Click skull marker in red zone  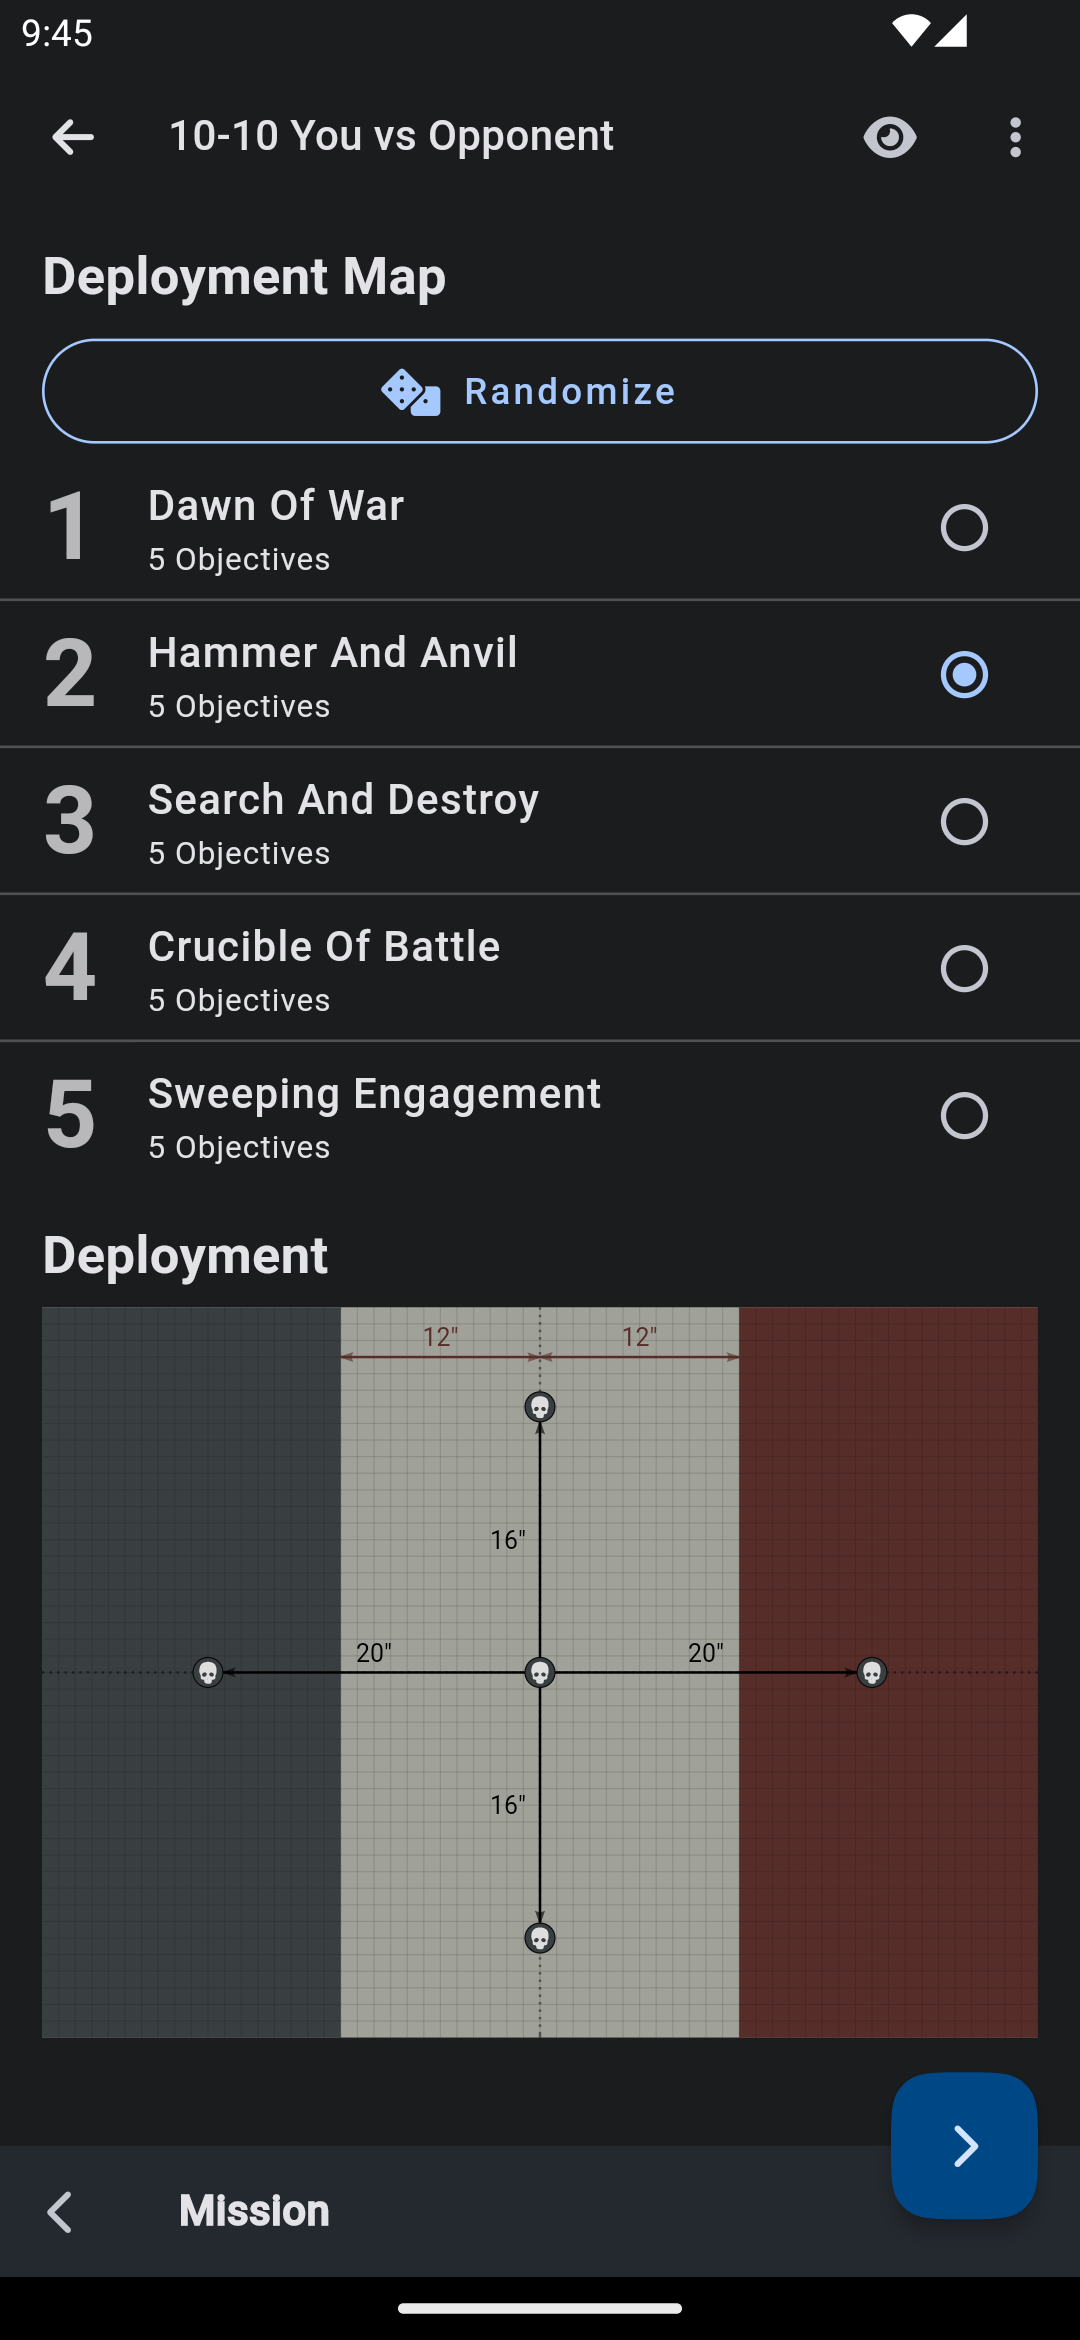[872, 1672]
